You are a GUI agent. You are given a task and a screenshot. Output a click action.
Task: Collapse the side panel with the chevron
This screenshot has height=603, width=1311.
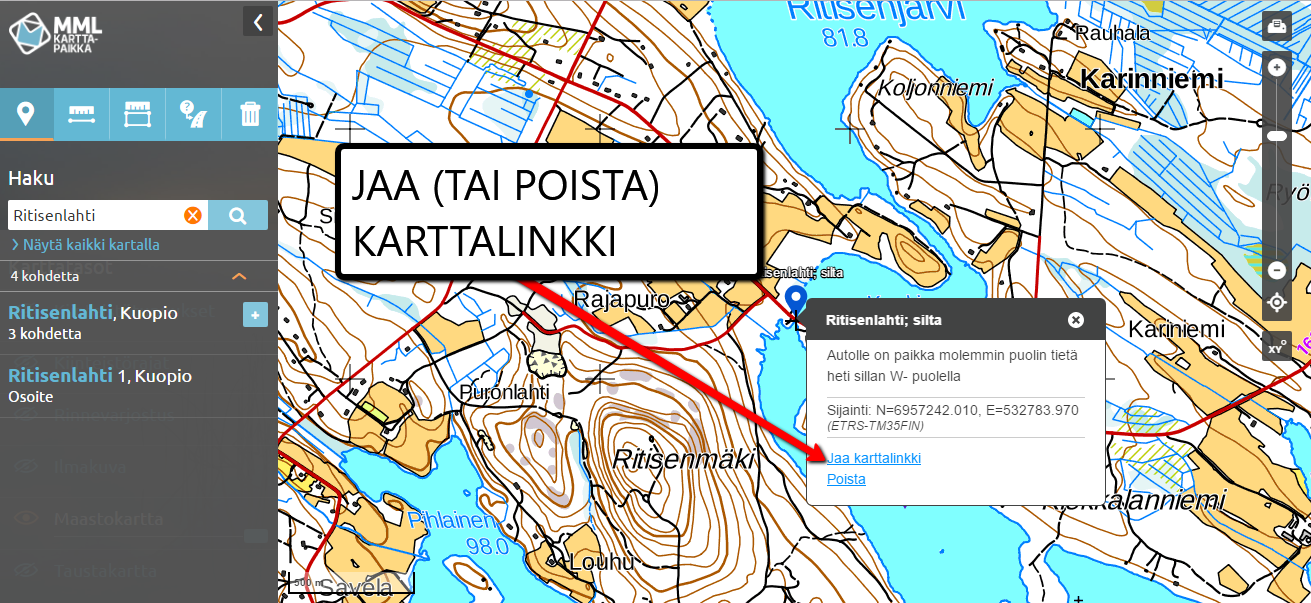[258, 20]
